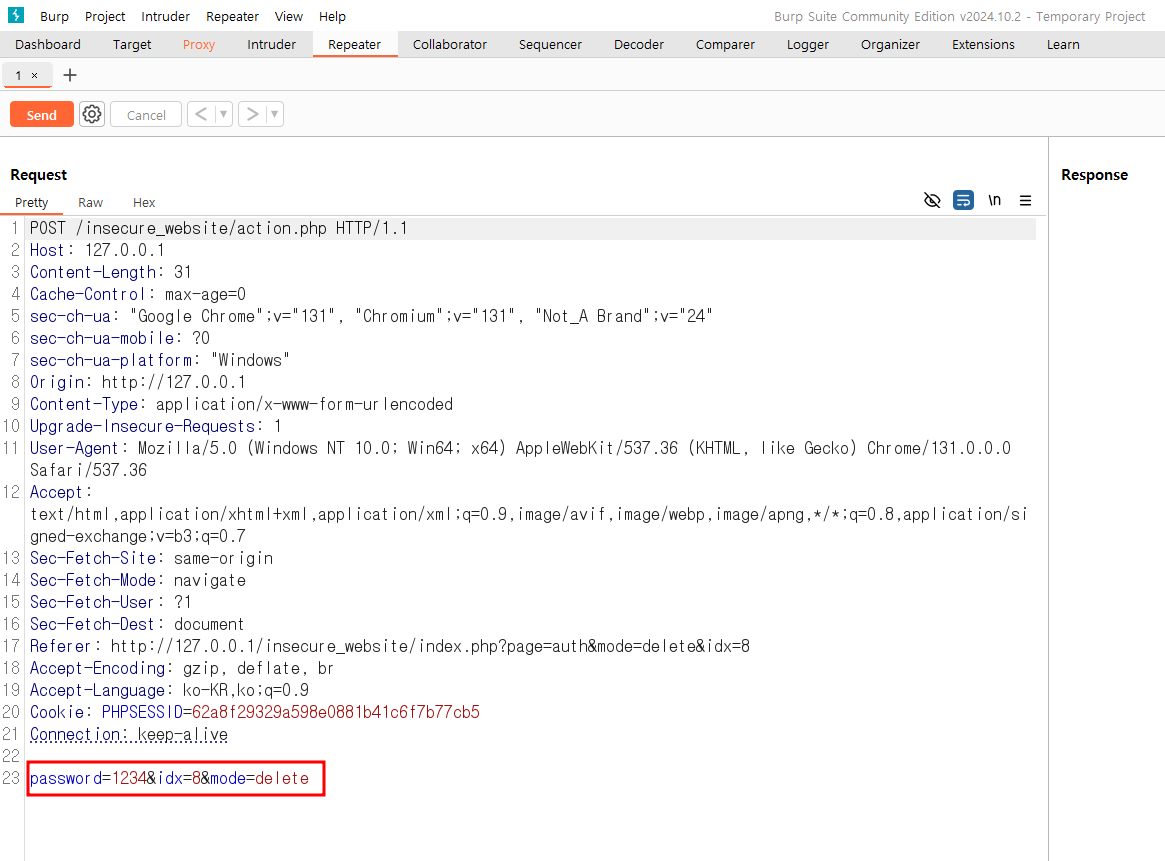The height and width of the screenshot is (861, 1165).
Task: Select the Repeater tool tab
Action: tap(354, 45)
